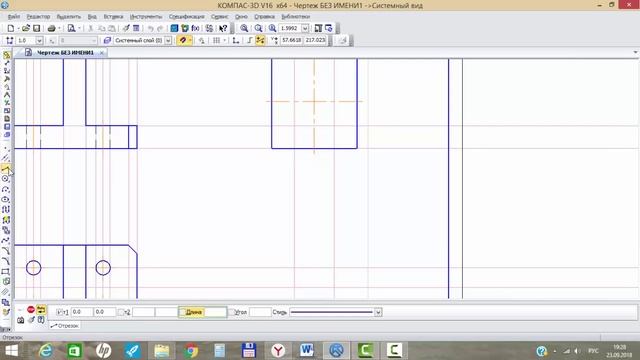This screenshot has height=360, width=640.
Task: Expand the snaps button dropdown arrow
Action: pos(190,40)
